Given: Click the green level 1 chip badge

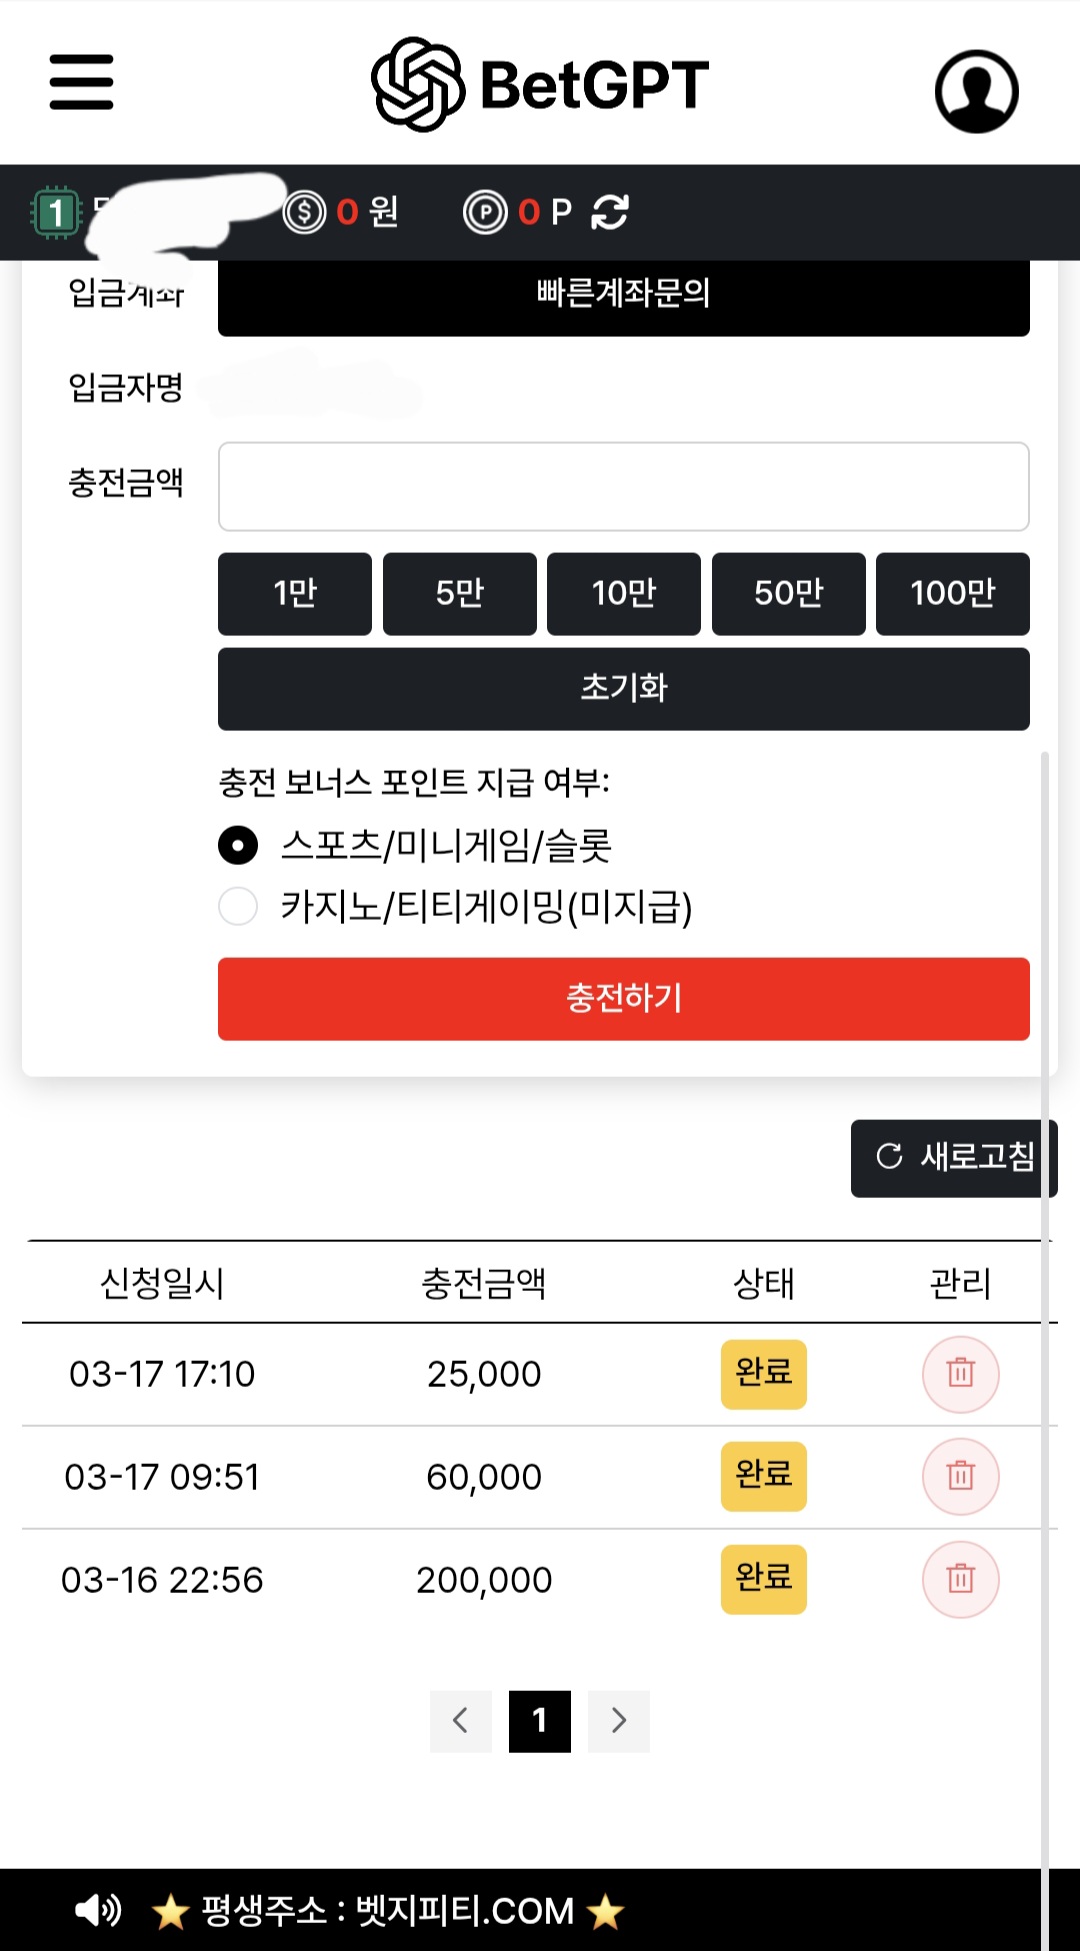Looking at the screenshot, I should [x=56, y=212].
